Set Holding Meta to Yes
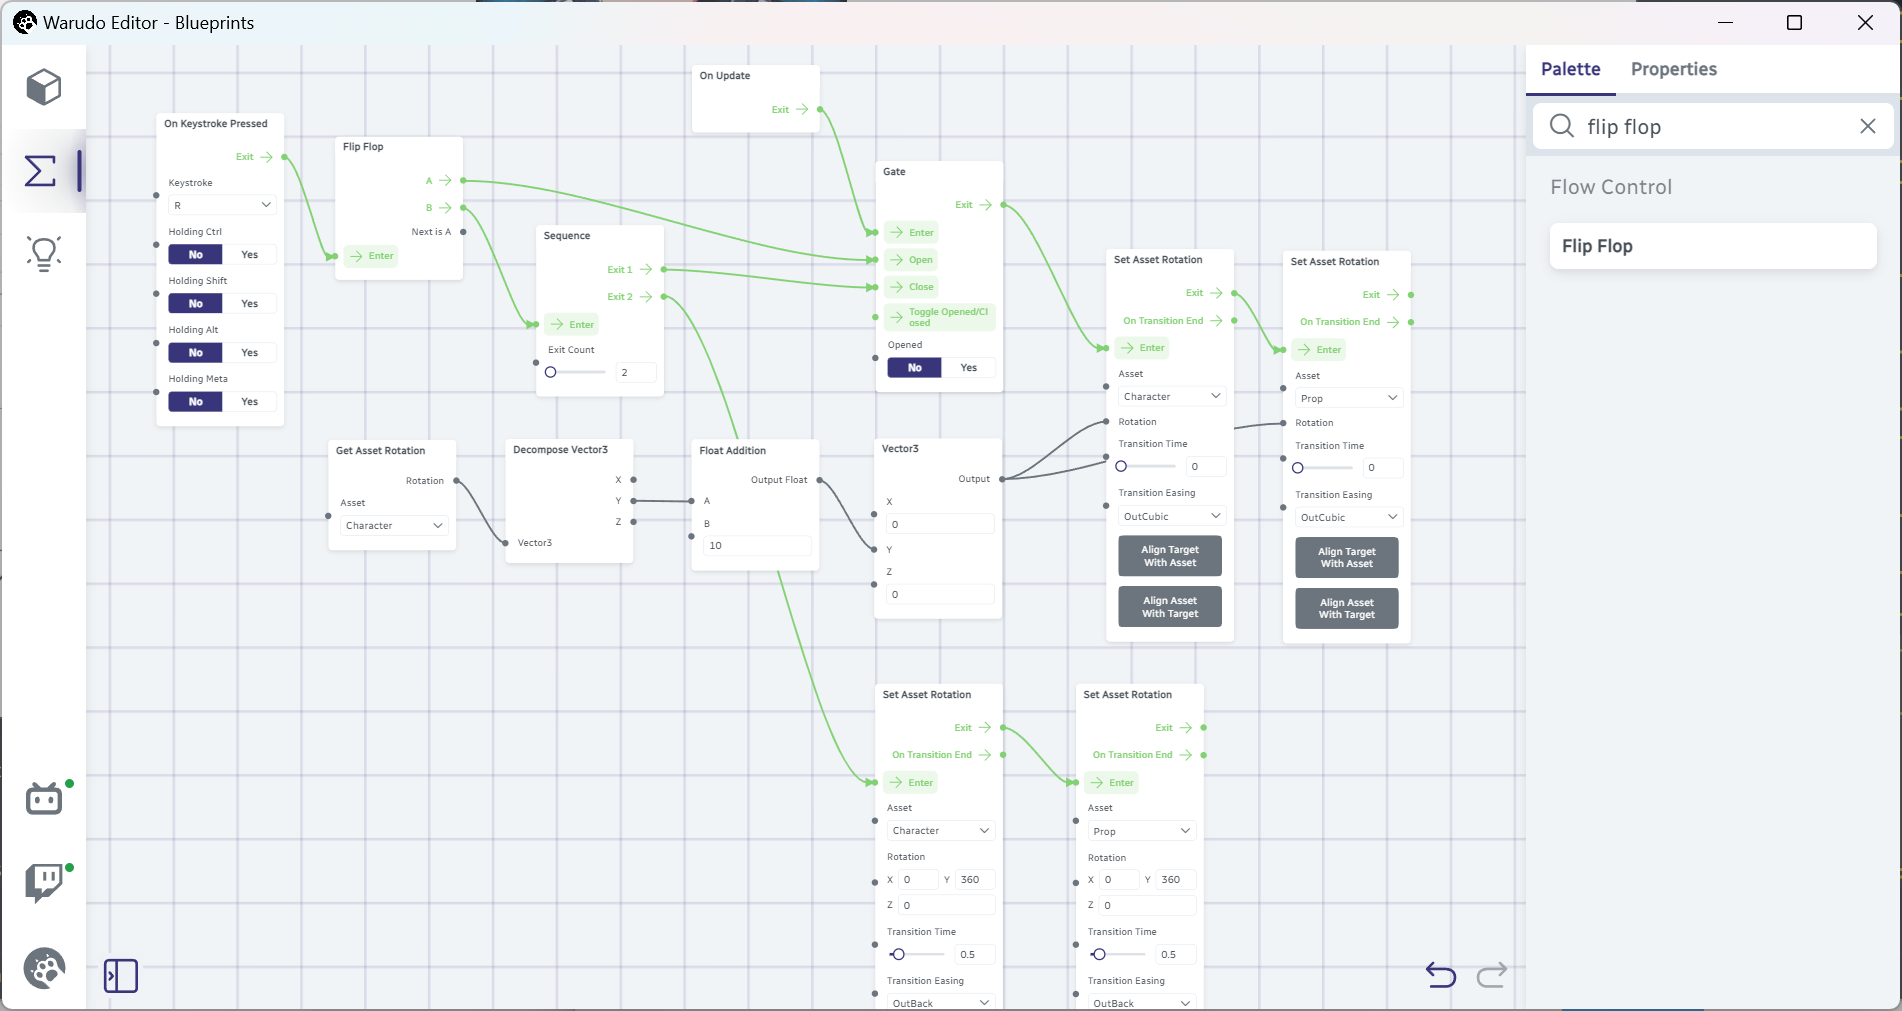Screen dimensions: 1902x1011 [250, 402]
